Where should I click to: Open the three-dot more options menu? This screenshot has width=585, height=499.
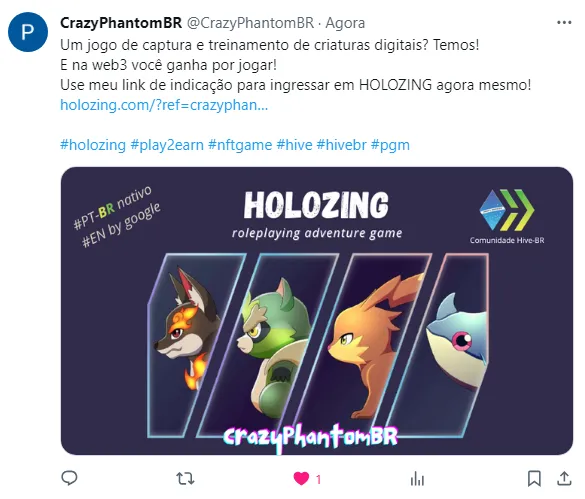pyautogui.click(x=564, y=23)
